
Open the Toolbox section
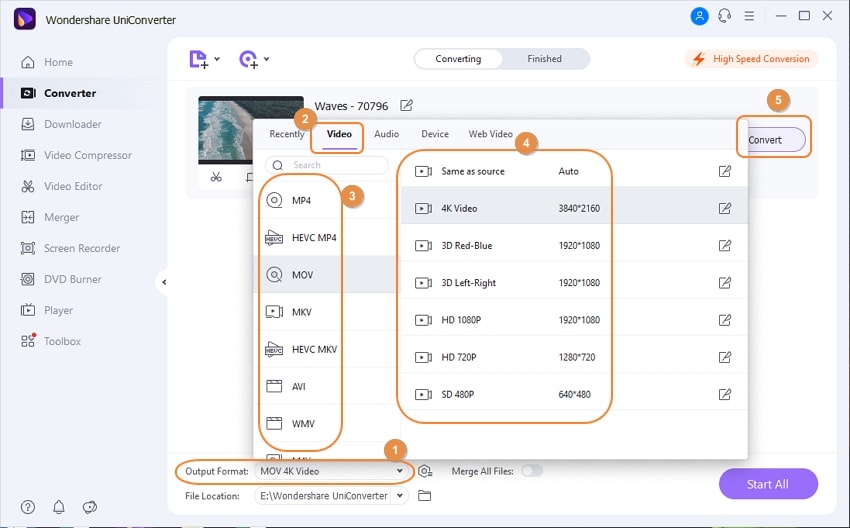pos(50,341)
